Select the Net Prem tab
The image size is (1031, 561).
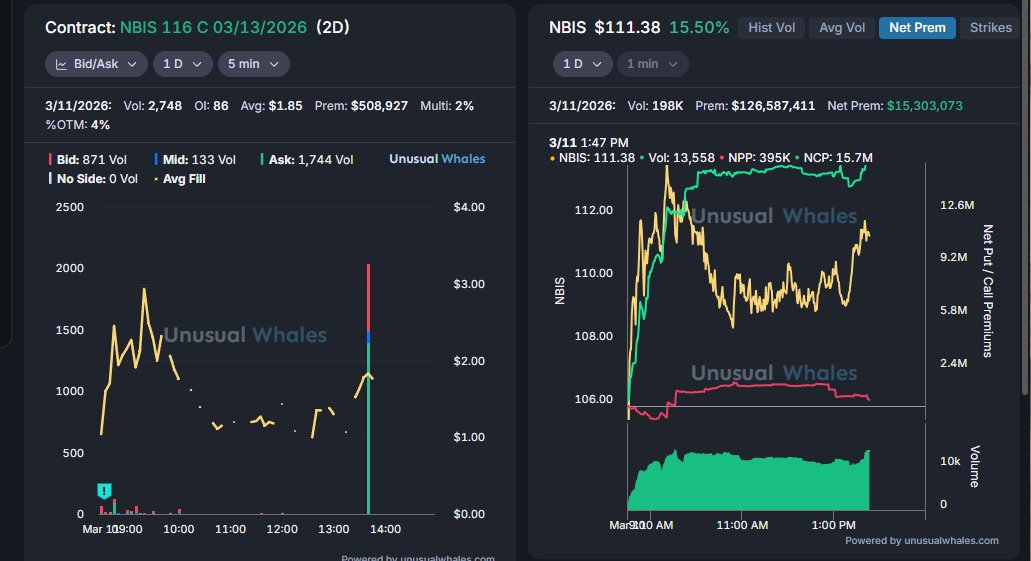click(917, 28)
